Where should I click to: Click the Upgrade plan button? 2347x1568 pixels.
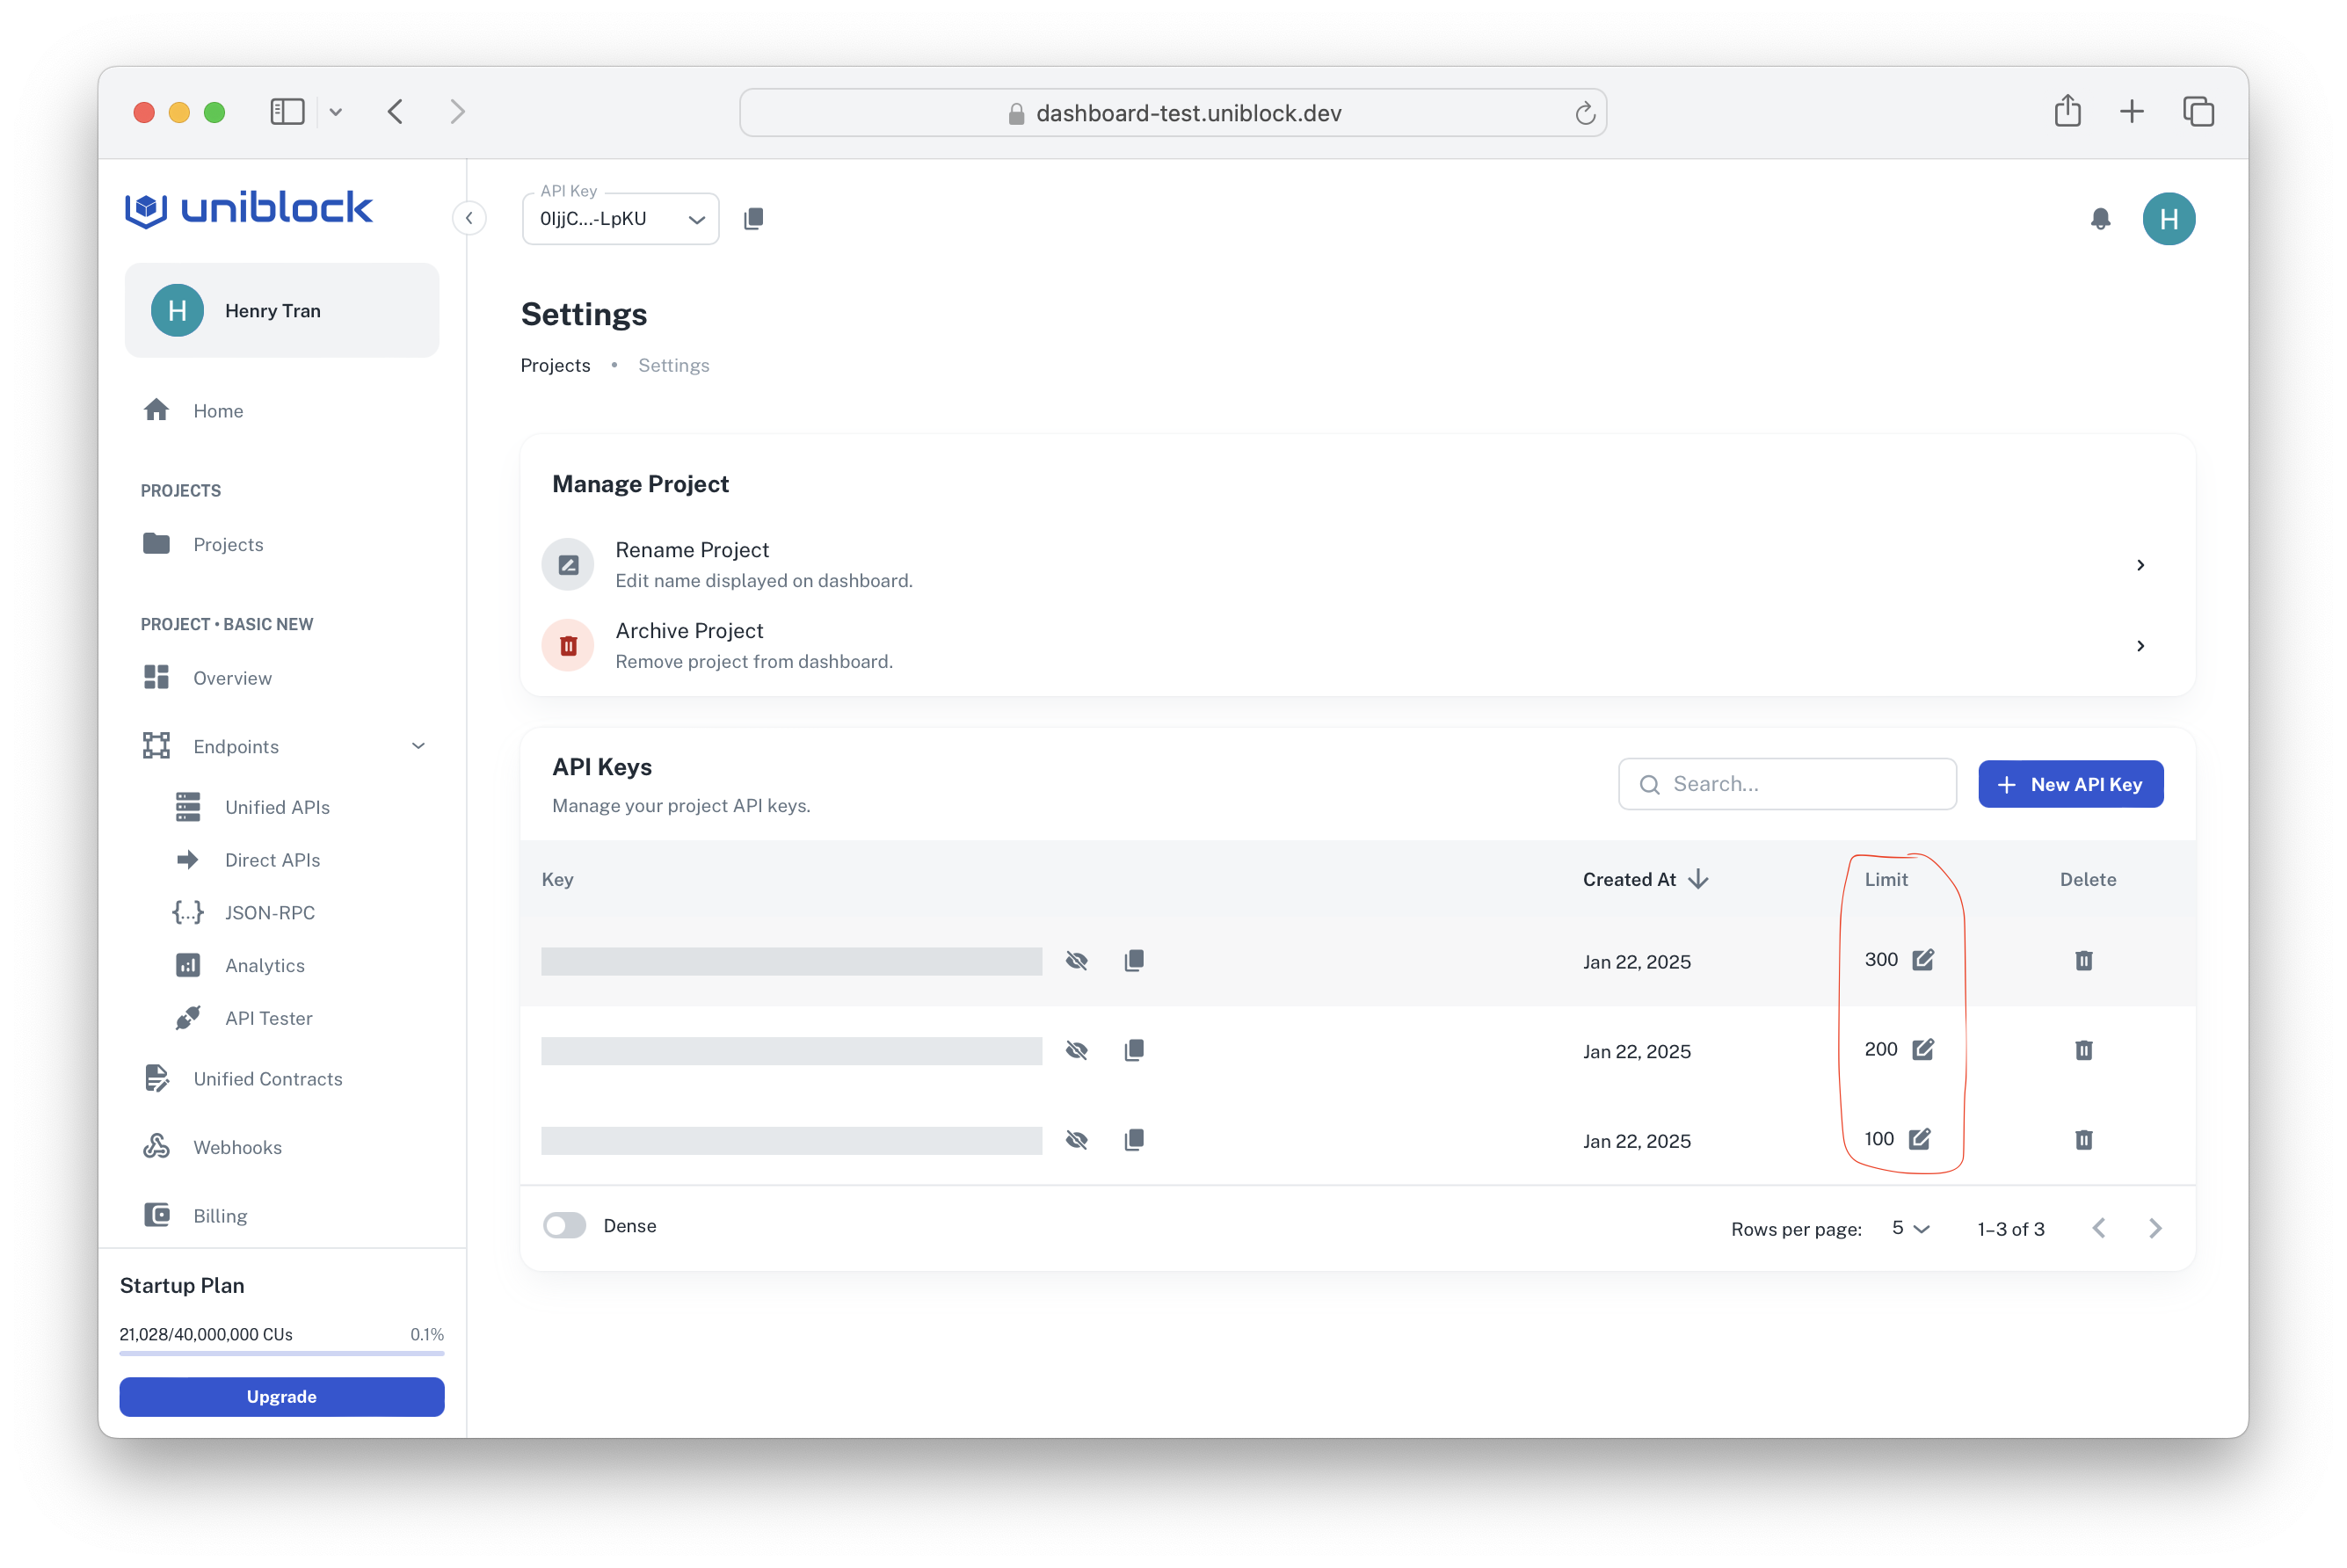(282, 1396)
